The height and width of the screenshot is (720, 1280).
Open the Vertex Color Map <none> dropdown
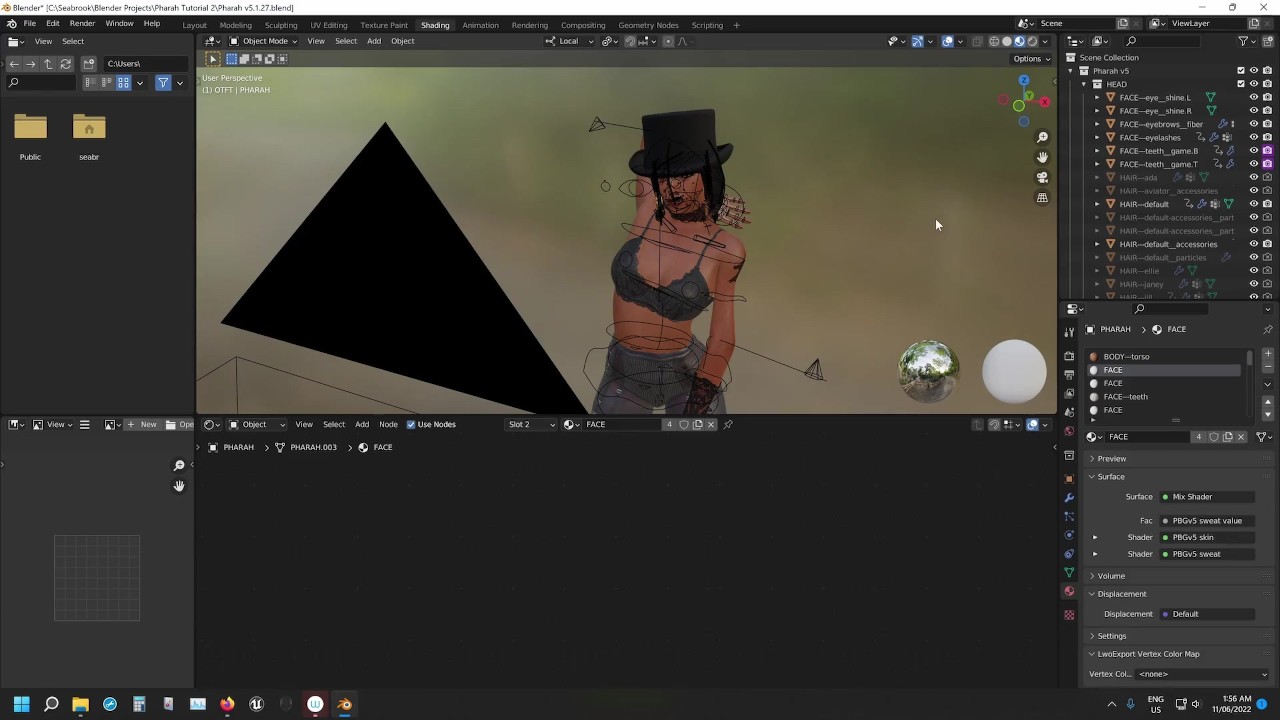(1203, 674)
